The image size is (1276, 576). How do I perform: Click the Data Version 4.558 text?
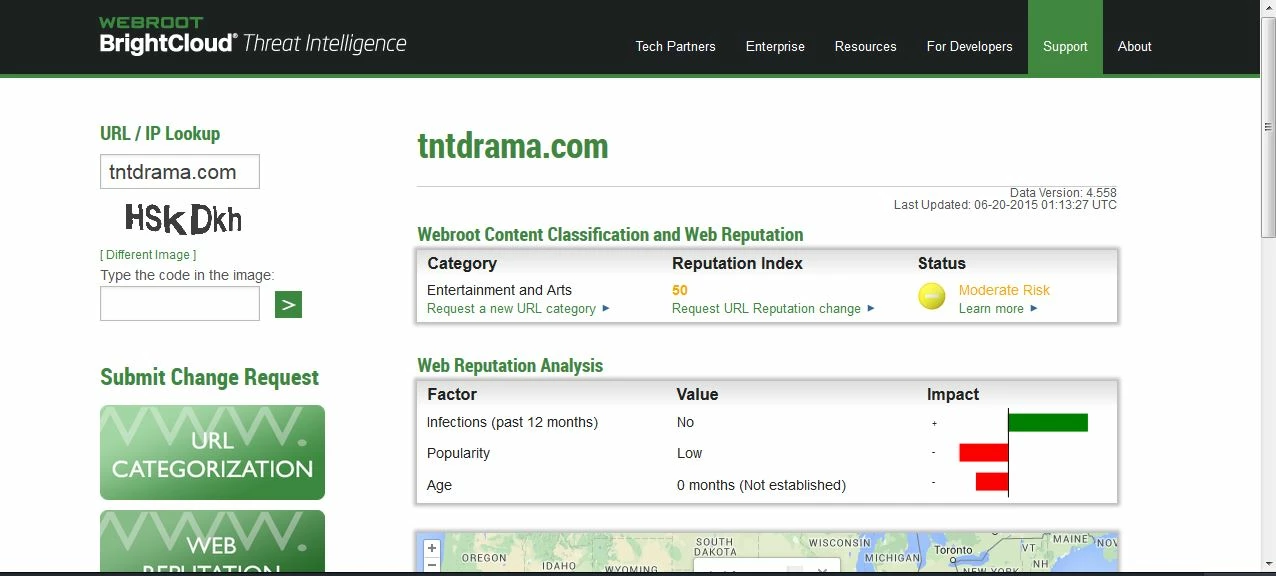point(1063,192)
